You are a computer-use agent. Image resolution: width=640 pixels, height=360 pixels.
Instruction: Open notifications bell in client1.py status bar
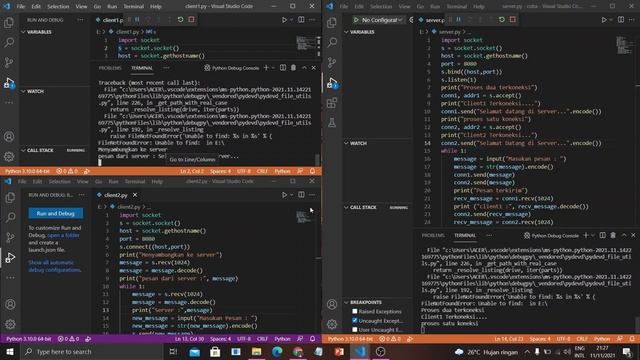[x=312, y=171]
